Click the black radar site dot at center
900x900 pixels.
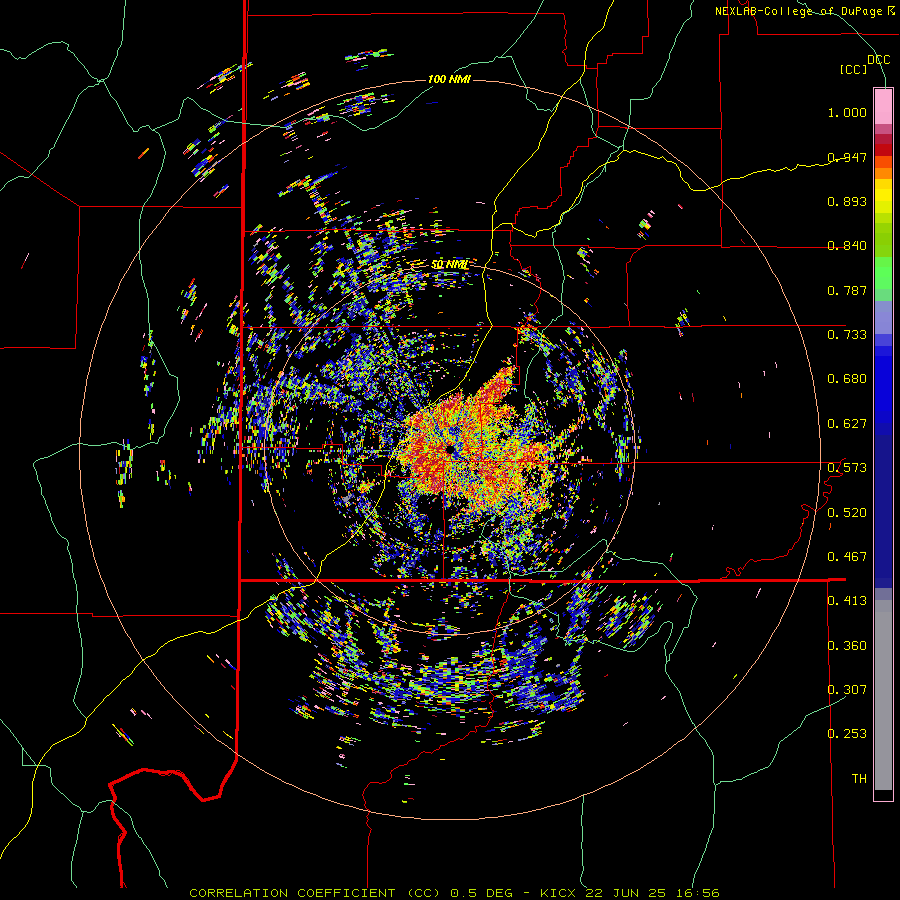(449, 449)
